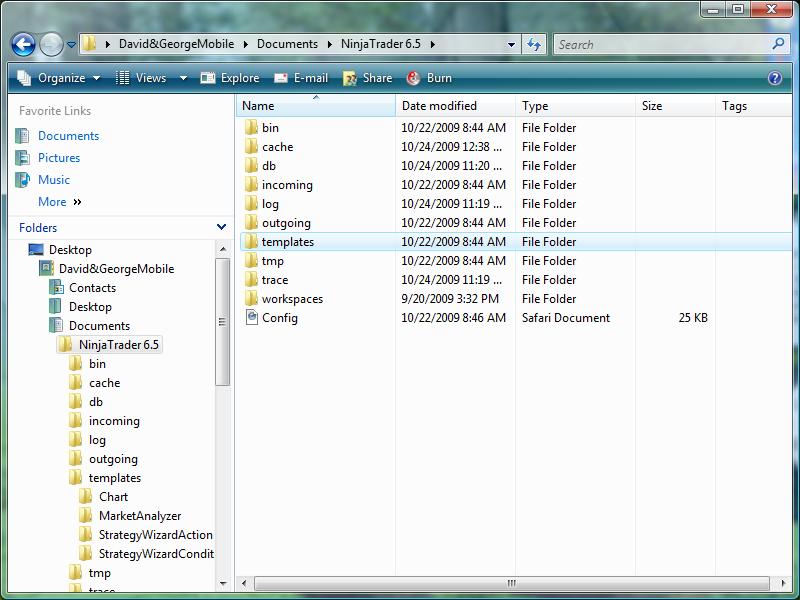Screen dimensions: 800x600
Task: Click the folder tree vertical scrollbar thumb
Action: click(222, 321)
